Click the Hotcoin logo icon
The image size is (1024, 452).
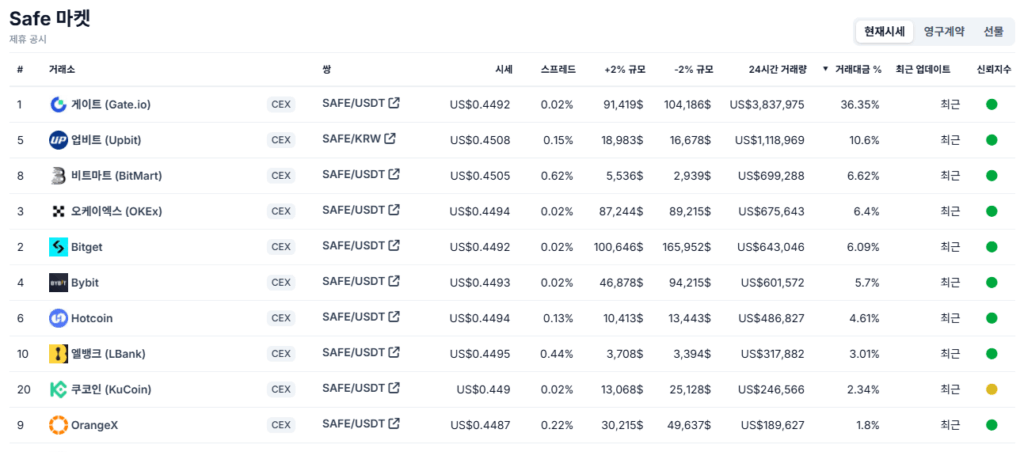tap(58, 318)
